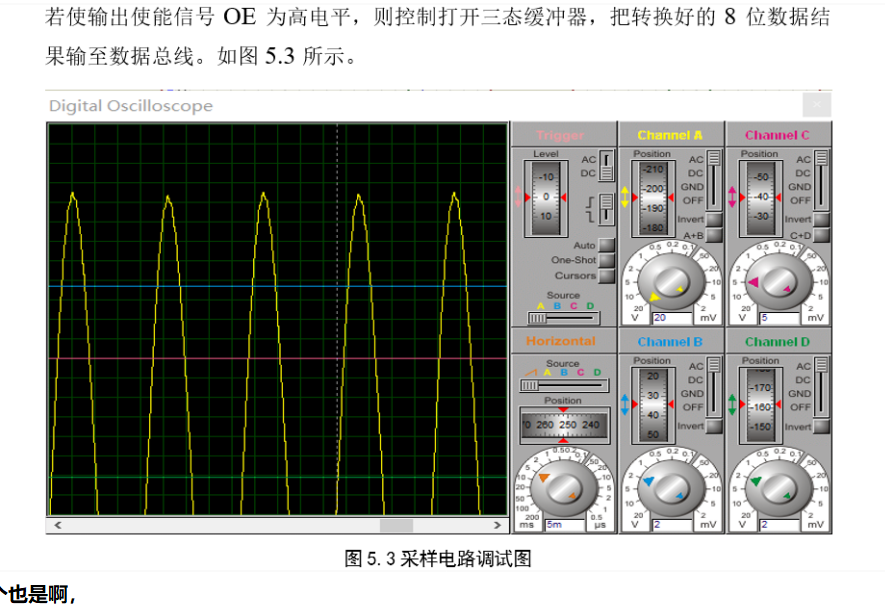Click the horizontal scrollbar thumb under the display
Viewport: 885px width, 609px height.
(x=396, y=525)
